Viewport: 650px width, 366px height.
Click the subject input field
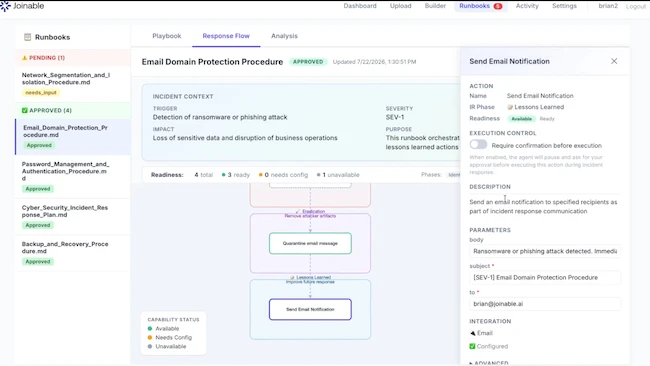click(x=545, y=277)
